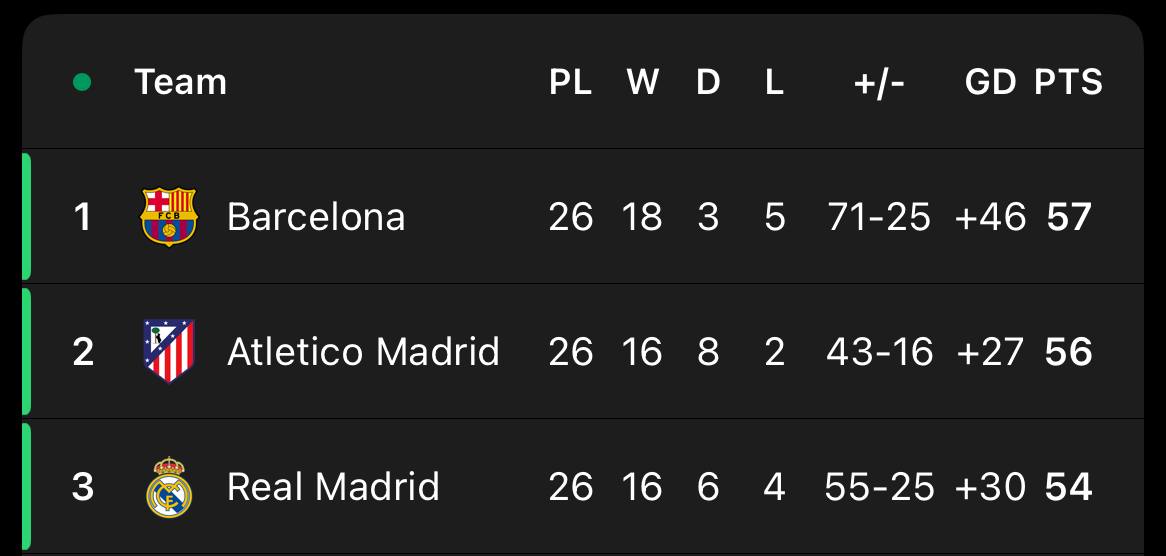Select the W column header
Viewport: 1166px width, 556px height.
point(642,82)
